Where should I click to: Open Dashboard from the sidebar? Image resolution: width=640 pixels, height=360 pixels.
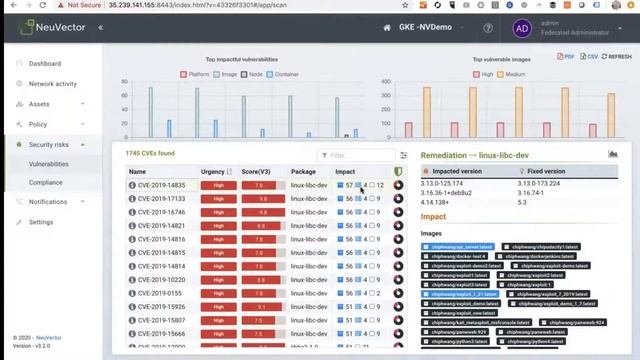click(x=45, y=64)
